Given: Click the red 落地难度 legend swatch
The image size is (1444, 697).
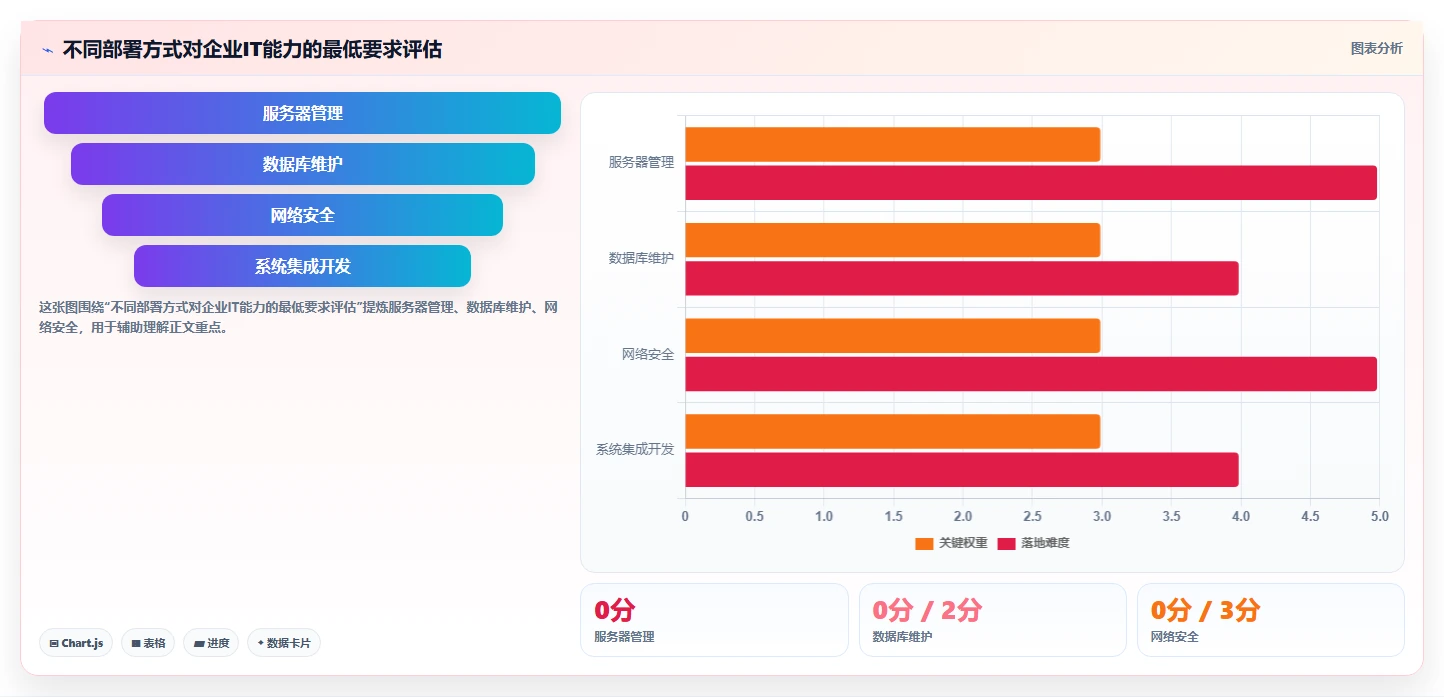Looking at the screenshot, I should pyautogui.click(x=1006, y=544).
